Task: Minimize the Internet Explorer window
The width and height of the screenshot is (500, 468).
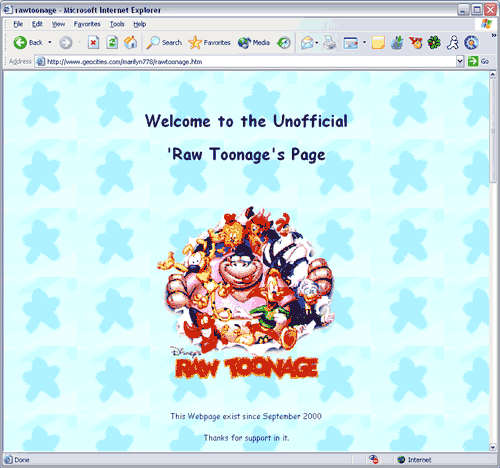Action: click(463, 10)
